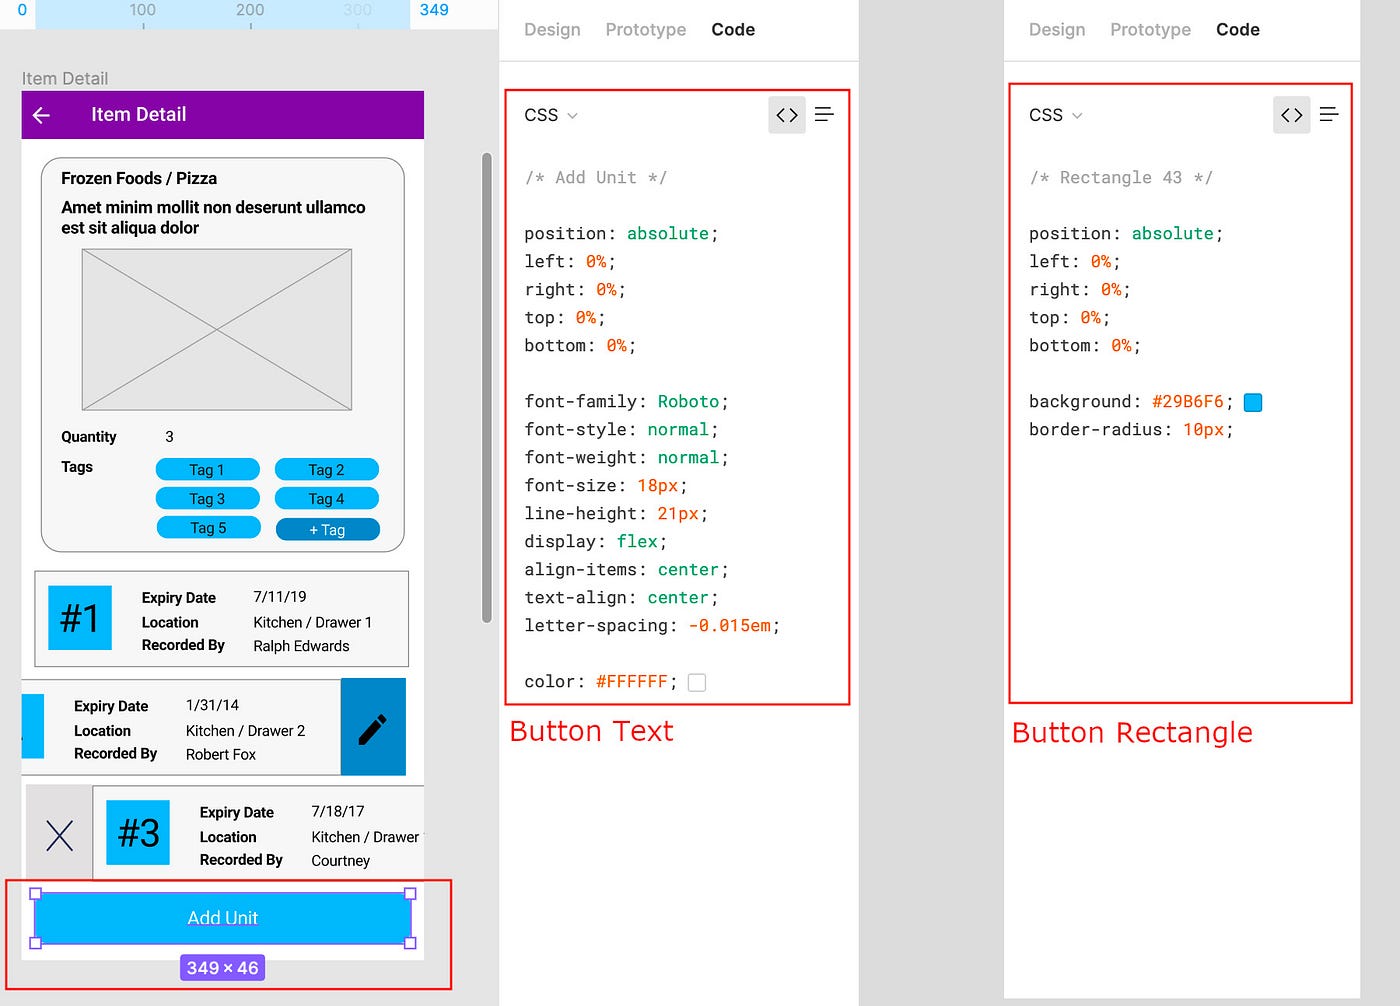Image resolution: width=1400 pixels, height=1006 pixels.
Task: Click the image placeholder thumbnail
Action: (x=216, y=330)
